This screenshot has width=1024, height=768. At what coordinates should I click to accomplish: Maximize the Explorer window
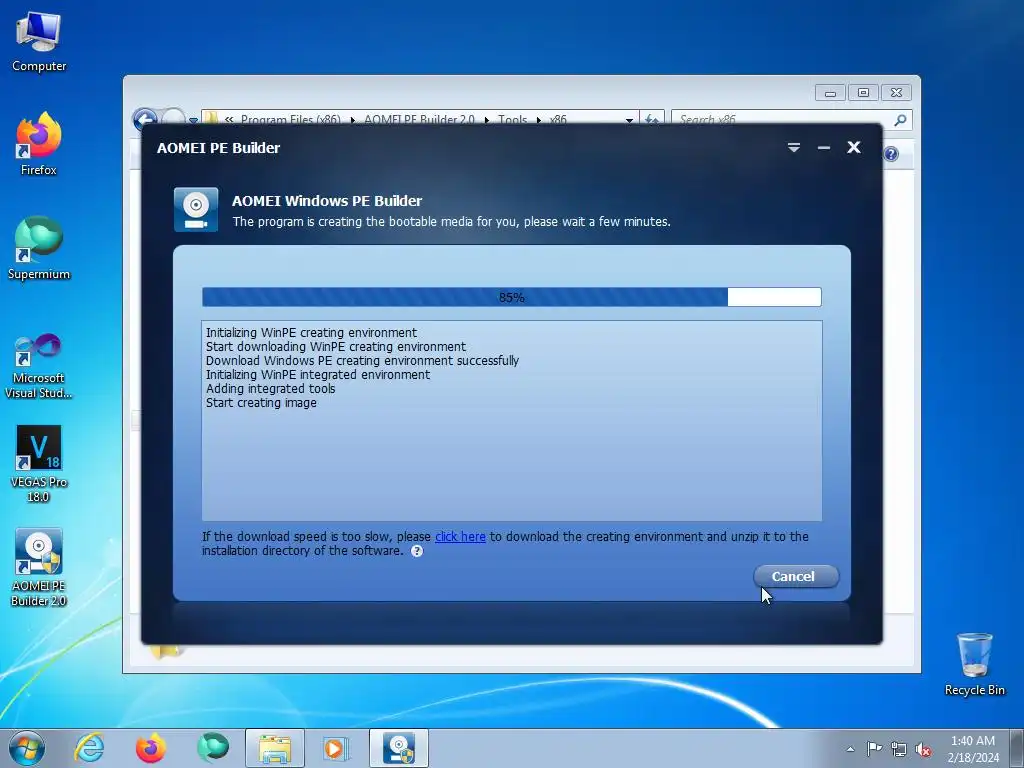coord(863,93)
